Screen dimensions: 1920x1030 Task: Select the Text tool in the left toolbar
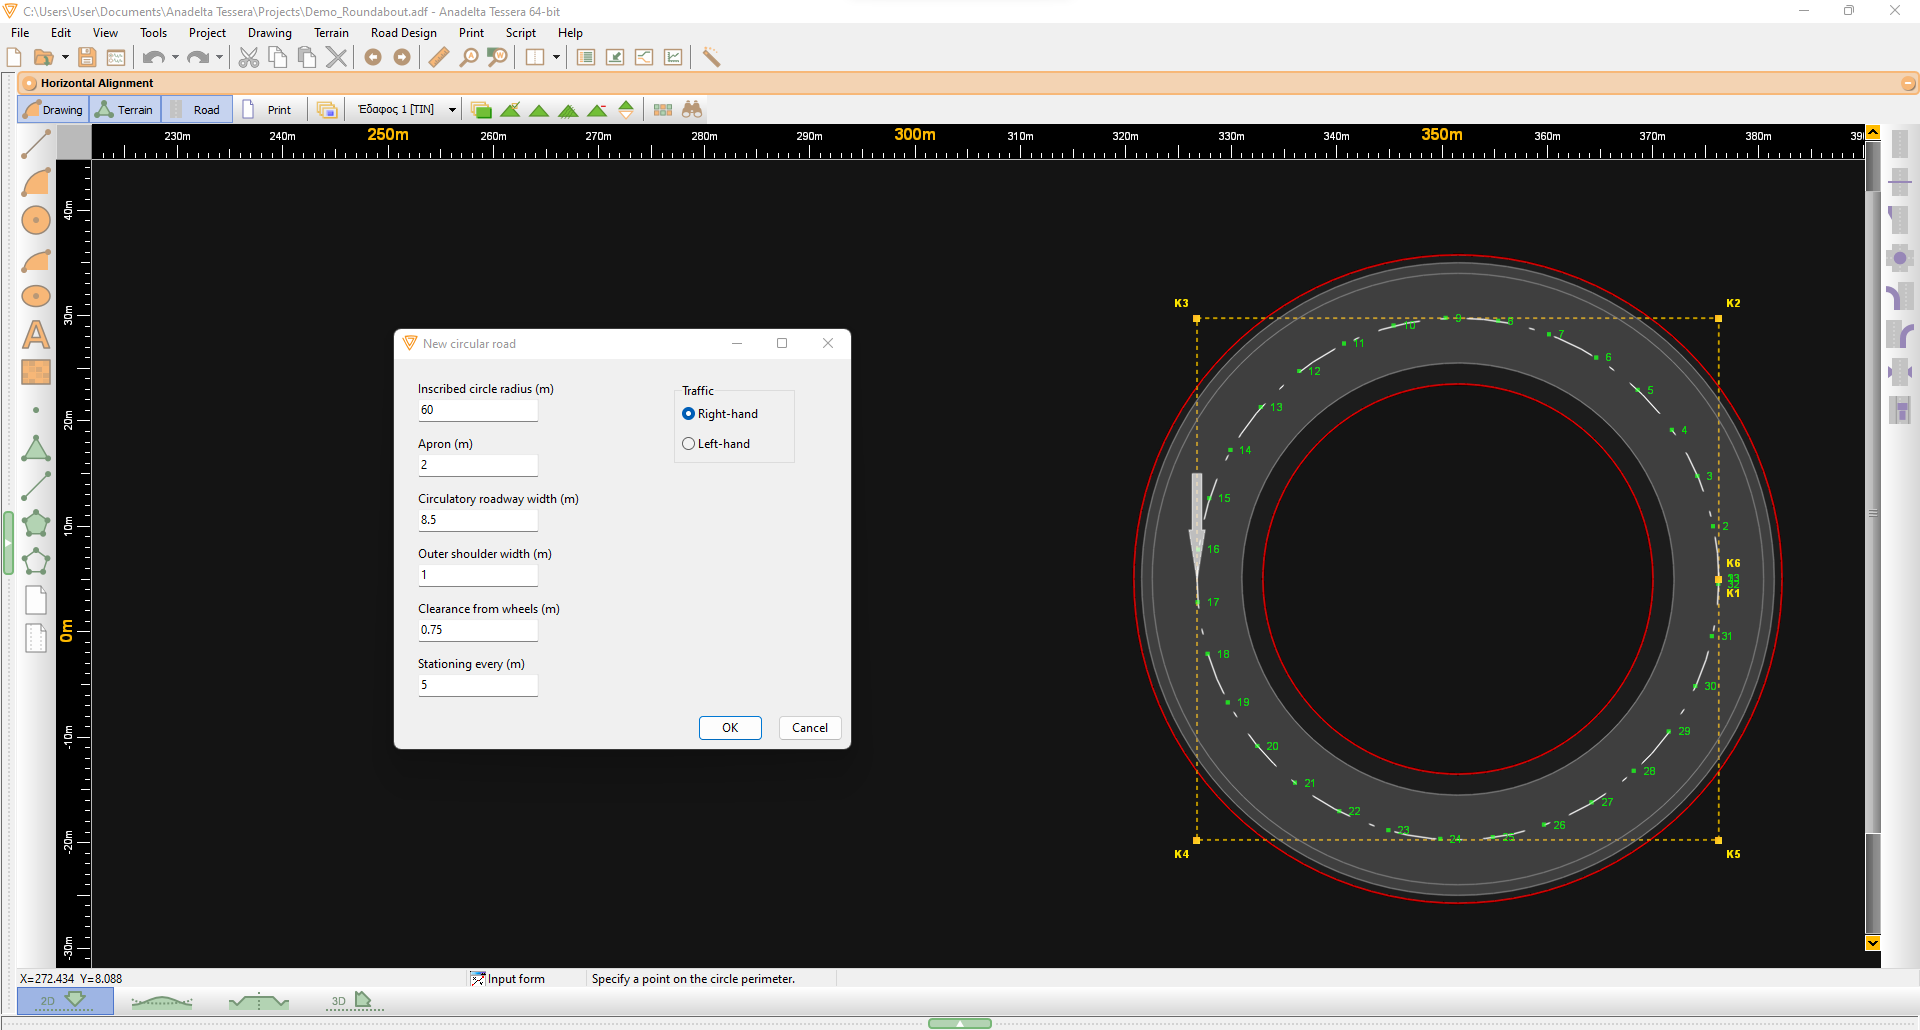click(36, 336)
